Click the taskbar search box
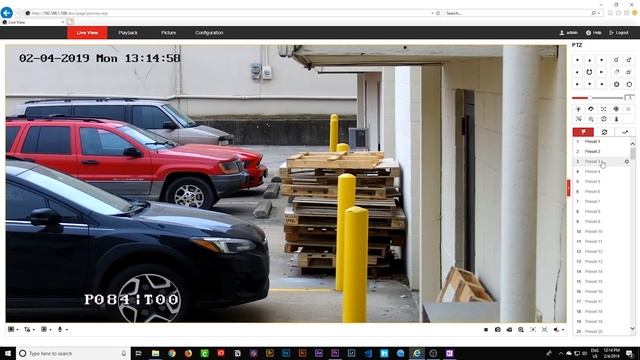Screen dimensions: 640x360 [73, 353]
